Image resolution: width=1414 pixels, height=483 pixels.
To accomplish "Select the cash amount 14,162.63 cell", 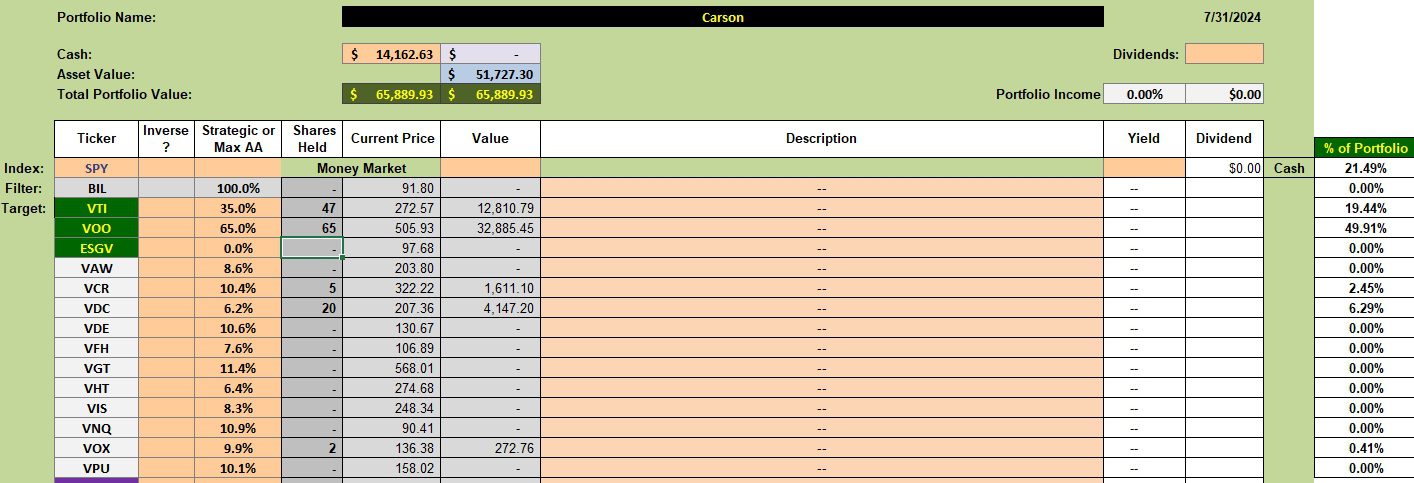I will pyautogui.click(x=391, y=54).
